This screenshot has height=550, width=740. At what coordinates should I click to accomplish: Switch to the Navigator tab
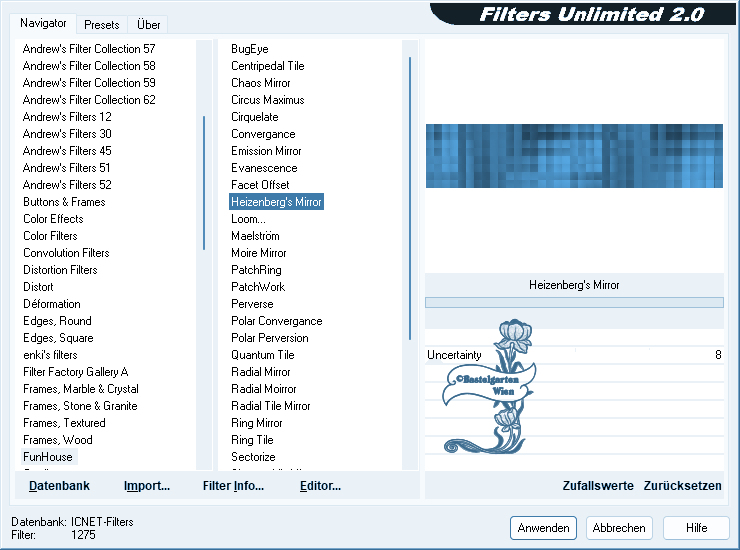tap(43, 23)
